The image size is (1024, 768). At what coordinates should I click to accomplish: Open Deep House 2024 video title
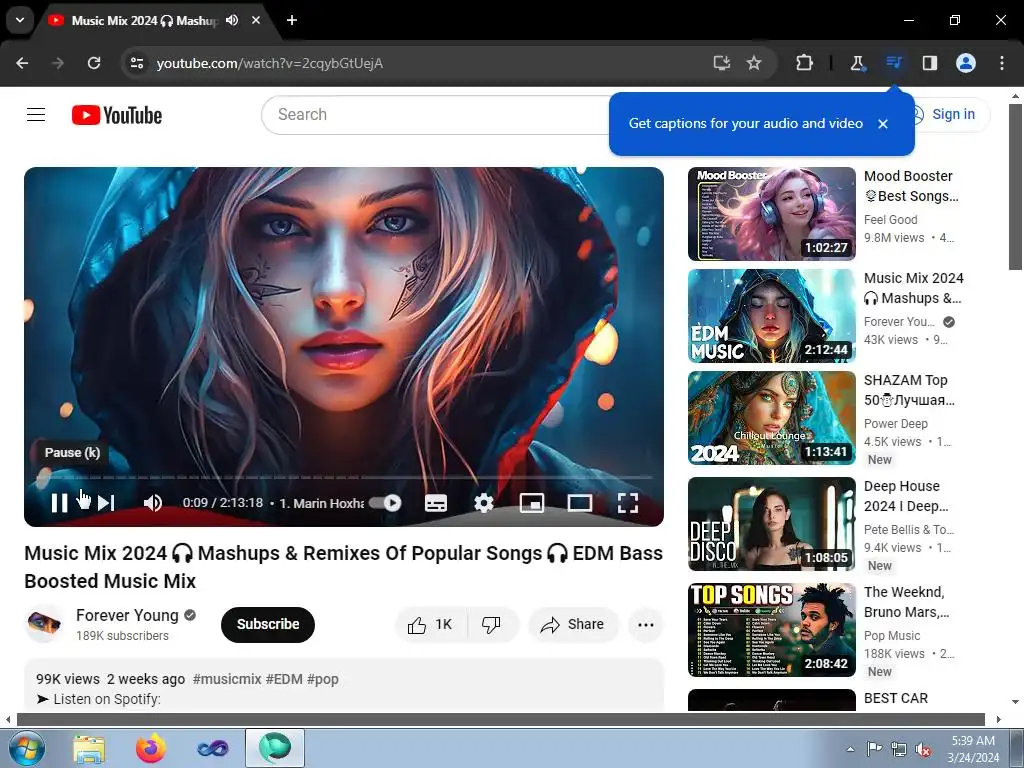click(906, 496)
